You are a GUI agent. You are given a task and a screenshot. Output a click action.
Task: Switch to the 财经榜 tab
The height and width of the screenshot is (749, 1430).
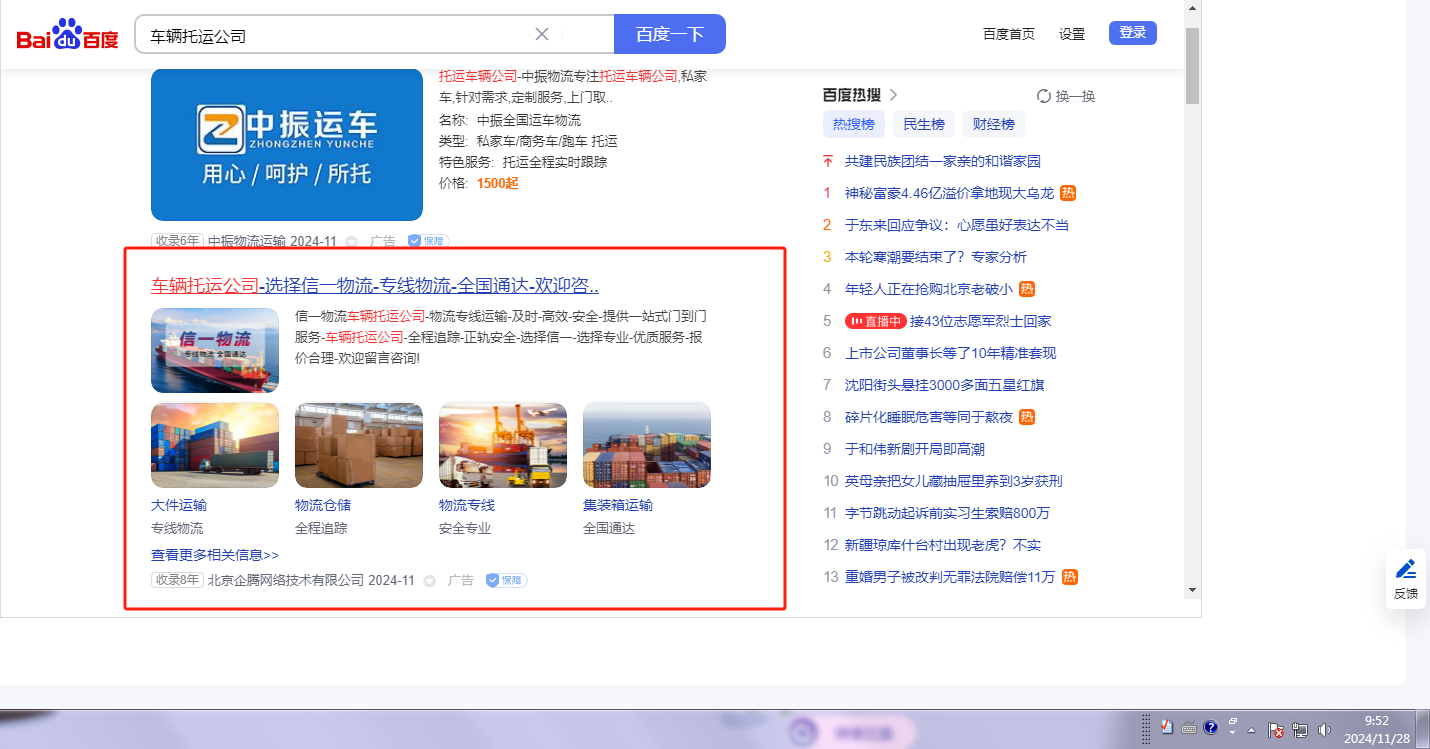(994, 124)
